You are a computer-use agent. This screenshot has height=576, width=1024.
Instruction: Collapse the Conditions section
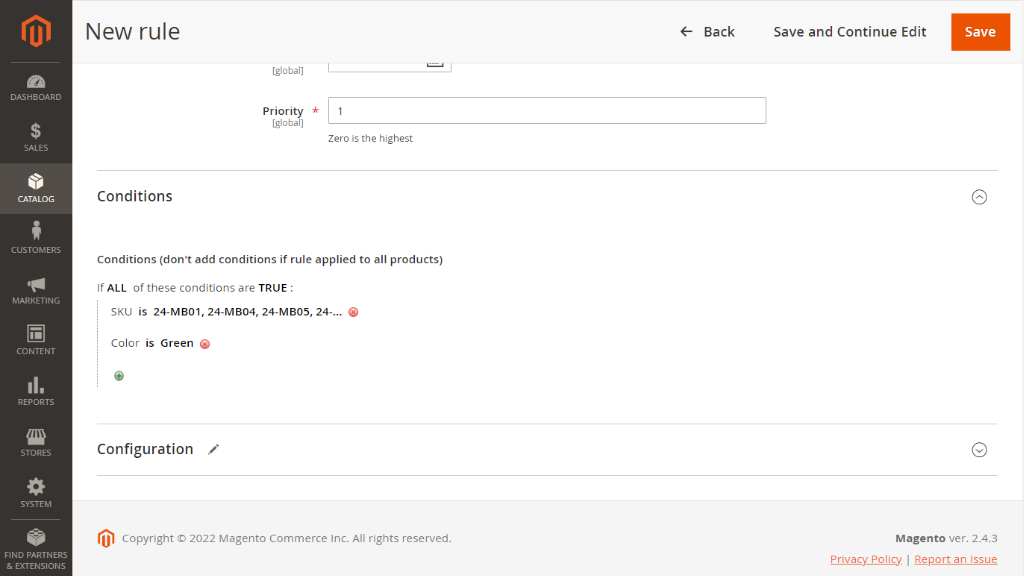coord(979,197)
